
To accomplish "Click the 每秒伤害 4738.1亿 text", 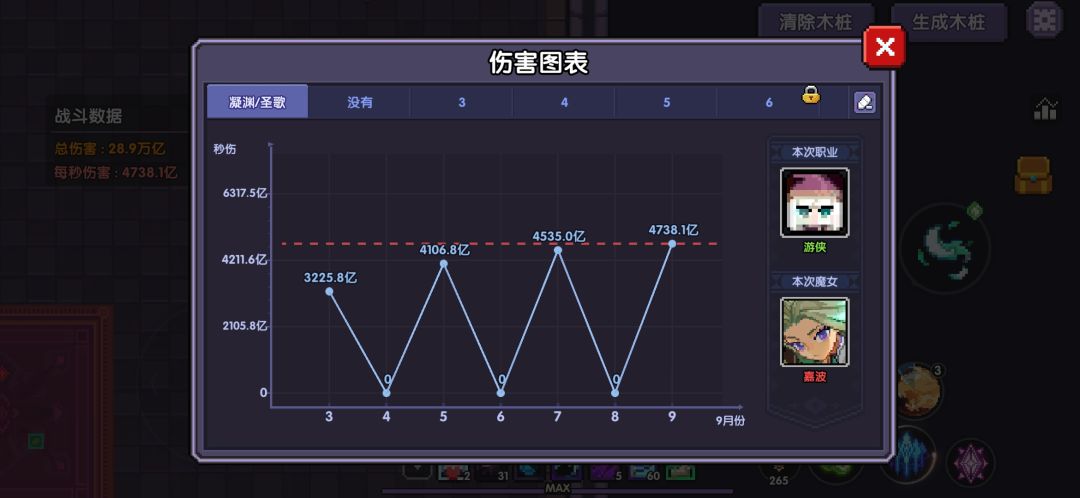I will coord(116,172).
